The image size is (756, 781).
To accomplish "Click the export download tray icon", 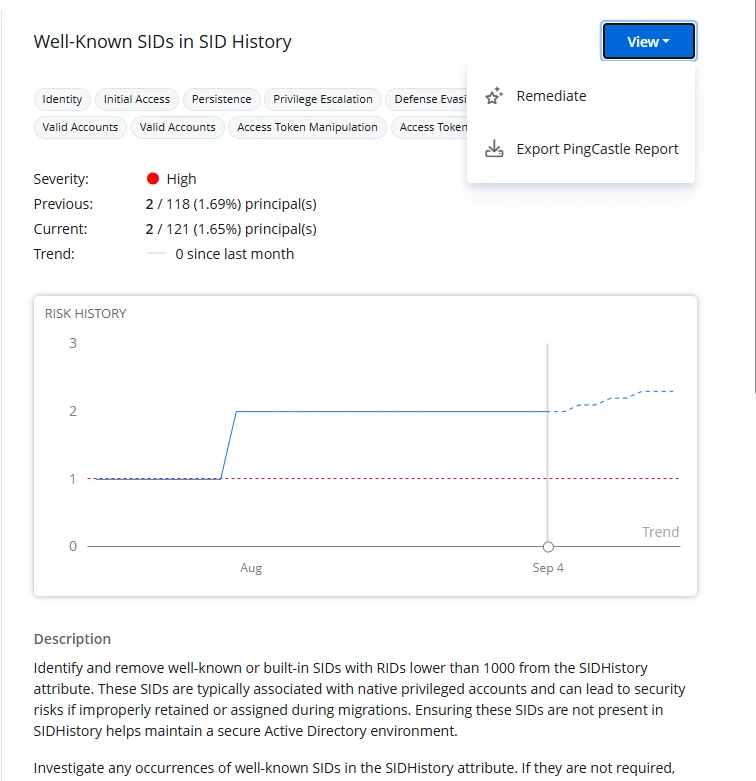I will point(493,149).
